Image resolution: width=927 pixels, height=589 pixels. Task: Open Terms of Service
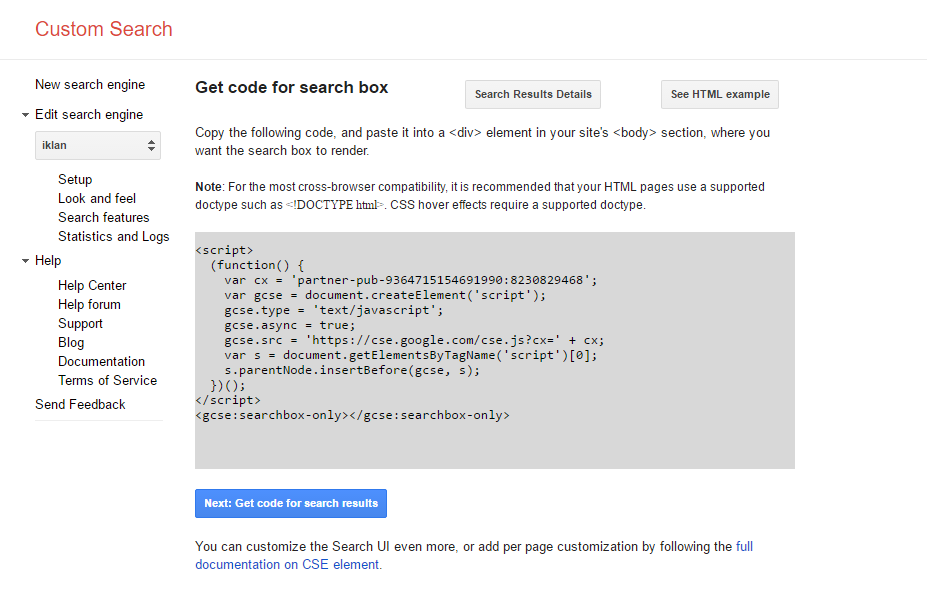108,380
